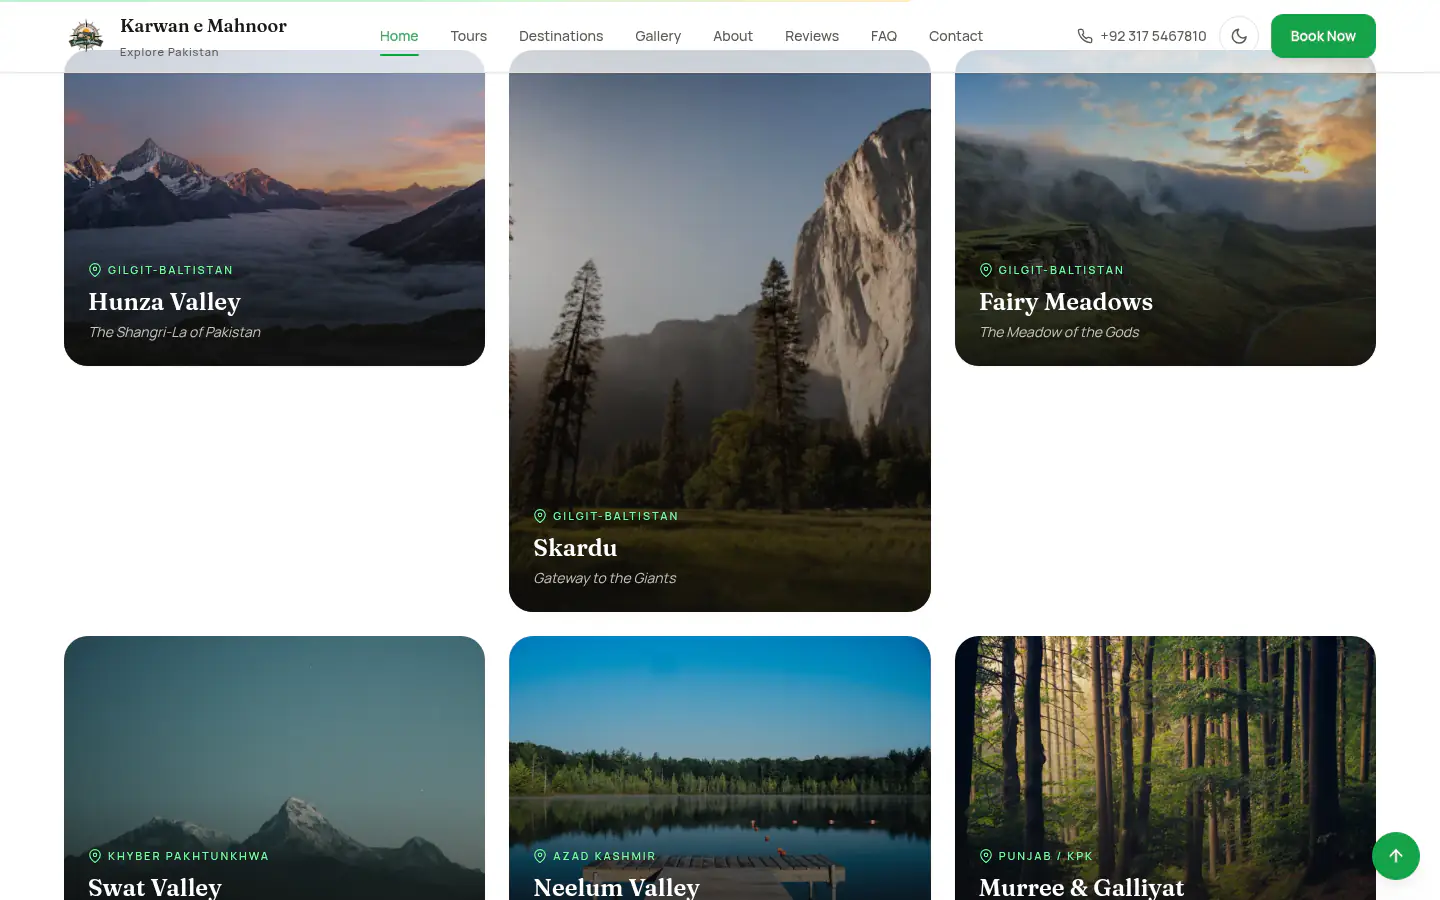
Task: Click the Swat Valley heading
Action: click(155, 887)
